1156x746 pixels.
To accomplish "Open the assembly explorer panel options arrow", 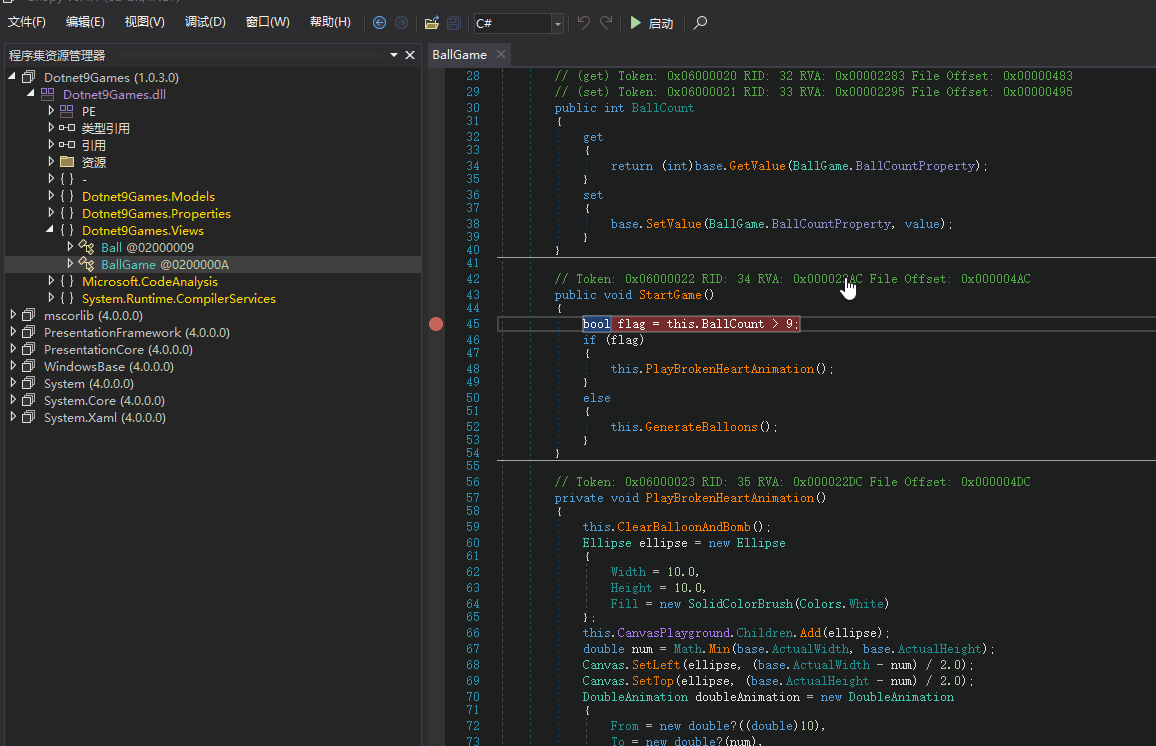I will (x=393, y=55).
